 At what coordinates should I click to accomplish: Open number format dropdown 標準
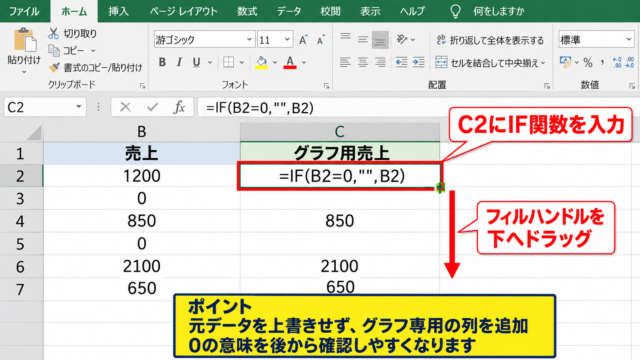pyautogui.click(x=629, y=40)
